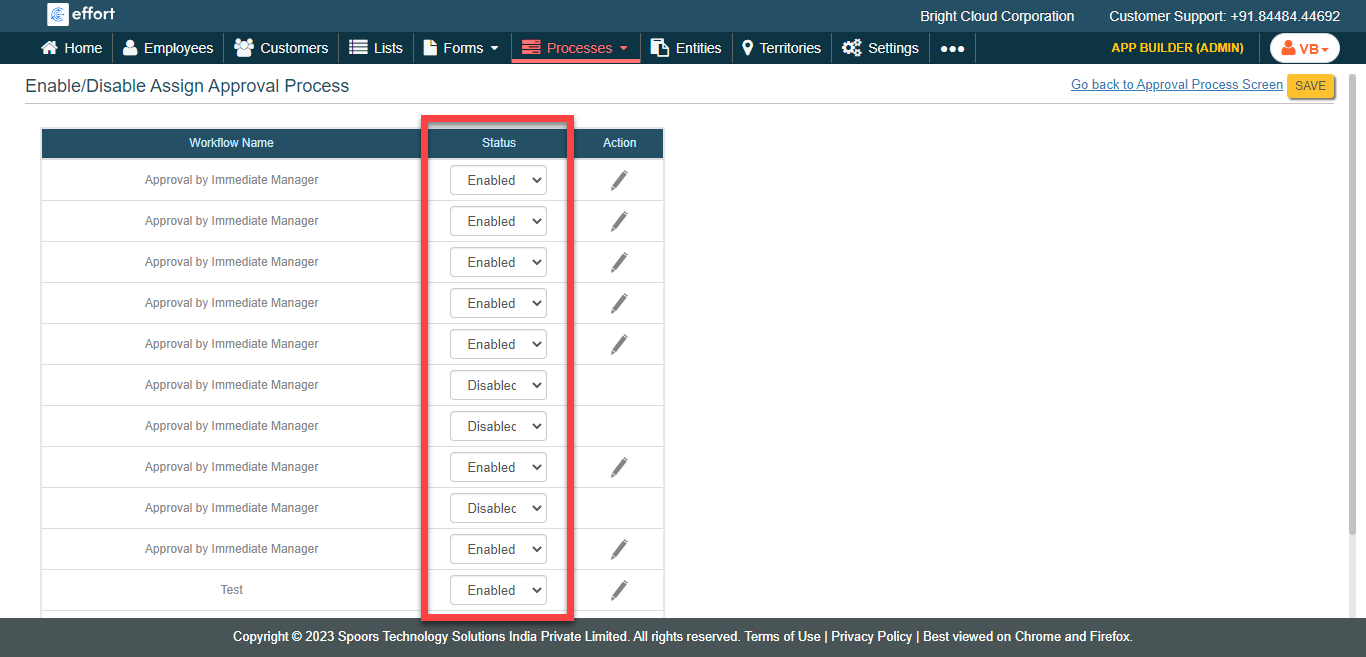Image resolution: width=1366 pixels, height=657 pixels.
Task: Click the SAVE button
Action: [x=1310, y=86]
